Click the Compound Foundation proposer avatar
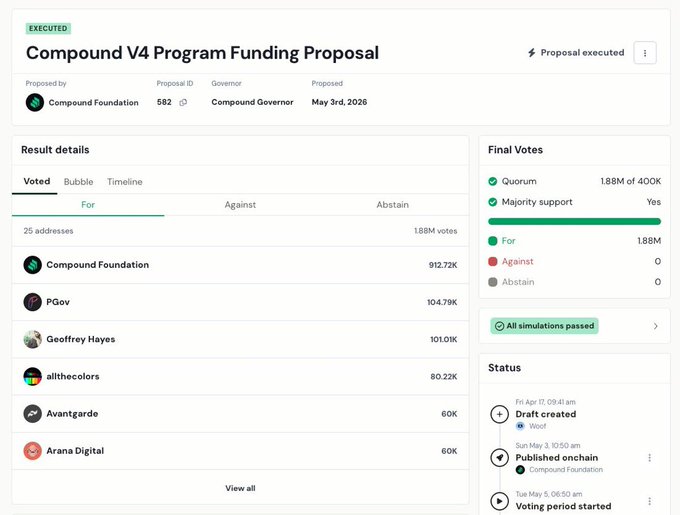This screenshot has height=515, width=680. (35, 103)
